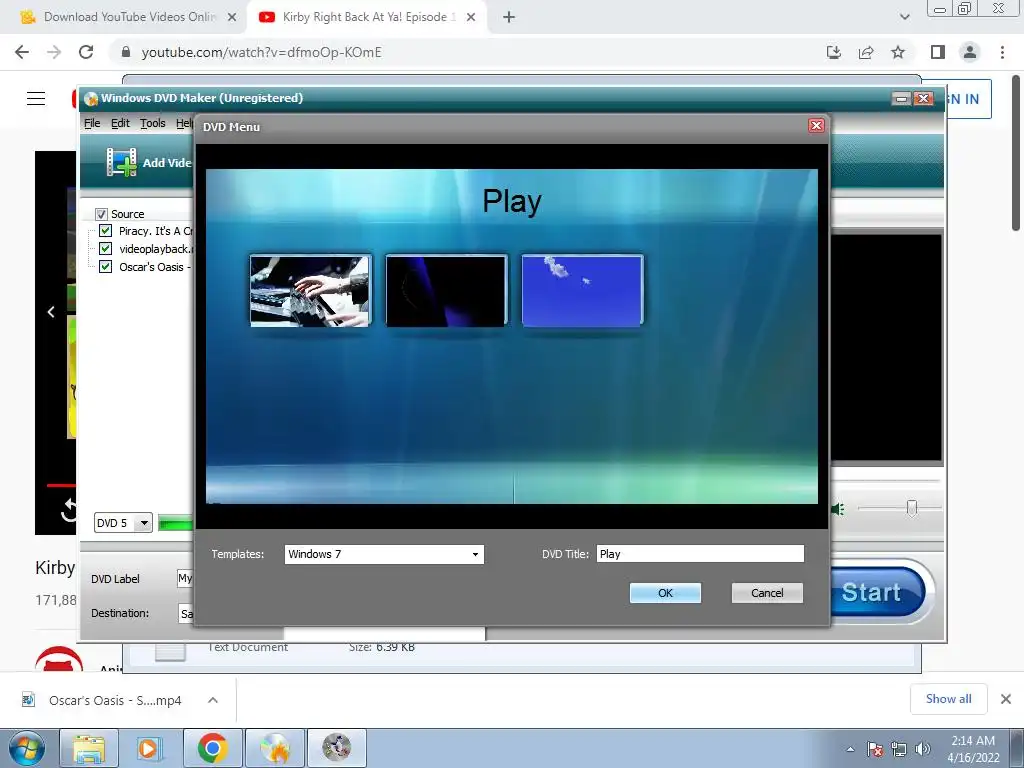Click the previous arrow on YouTube player

point(51,312)
